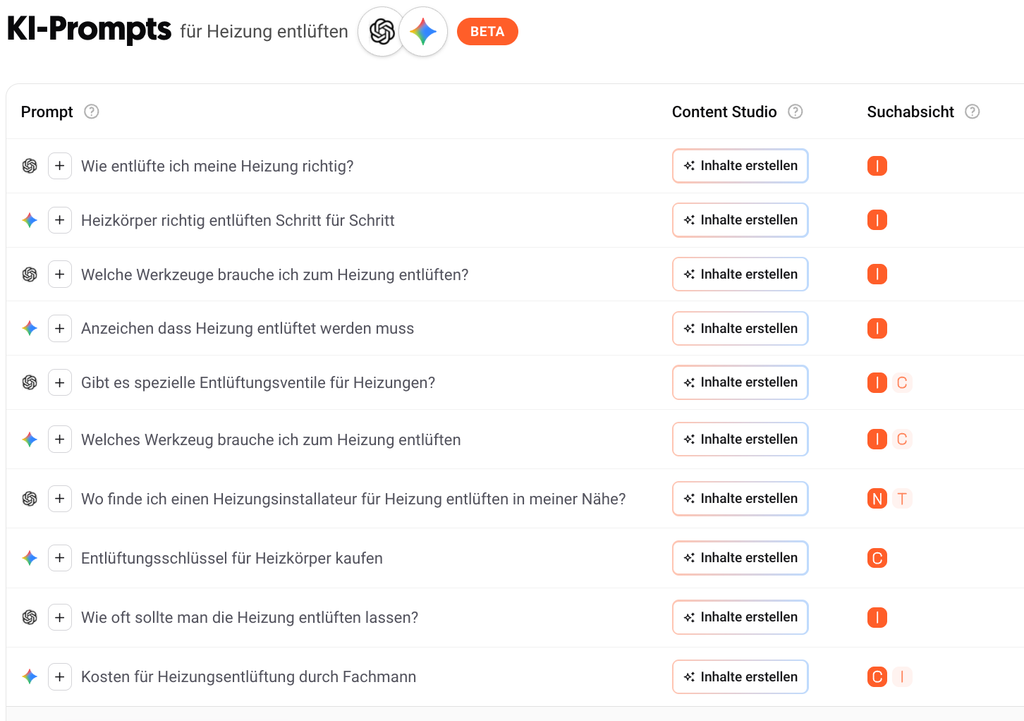Create content for 'Kosten für Heizungsentlüftung durch Fachmann'
This screenshot has width=1024, height=721.
(740, 677)
